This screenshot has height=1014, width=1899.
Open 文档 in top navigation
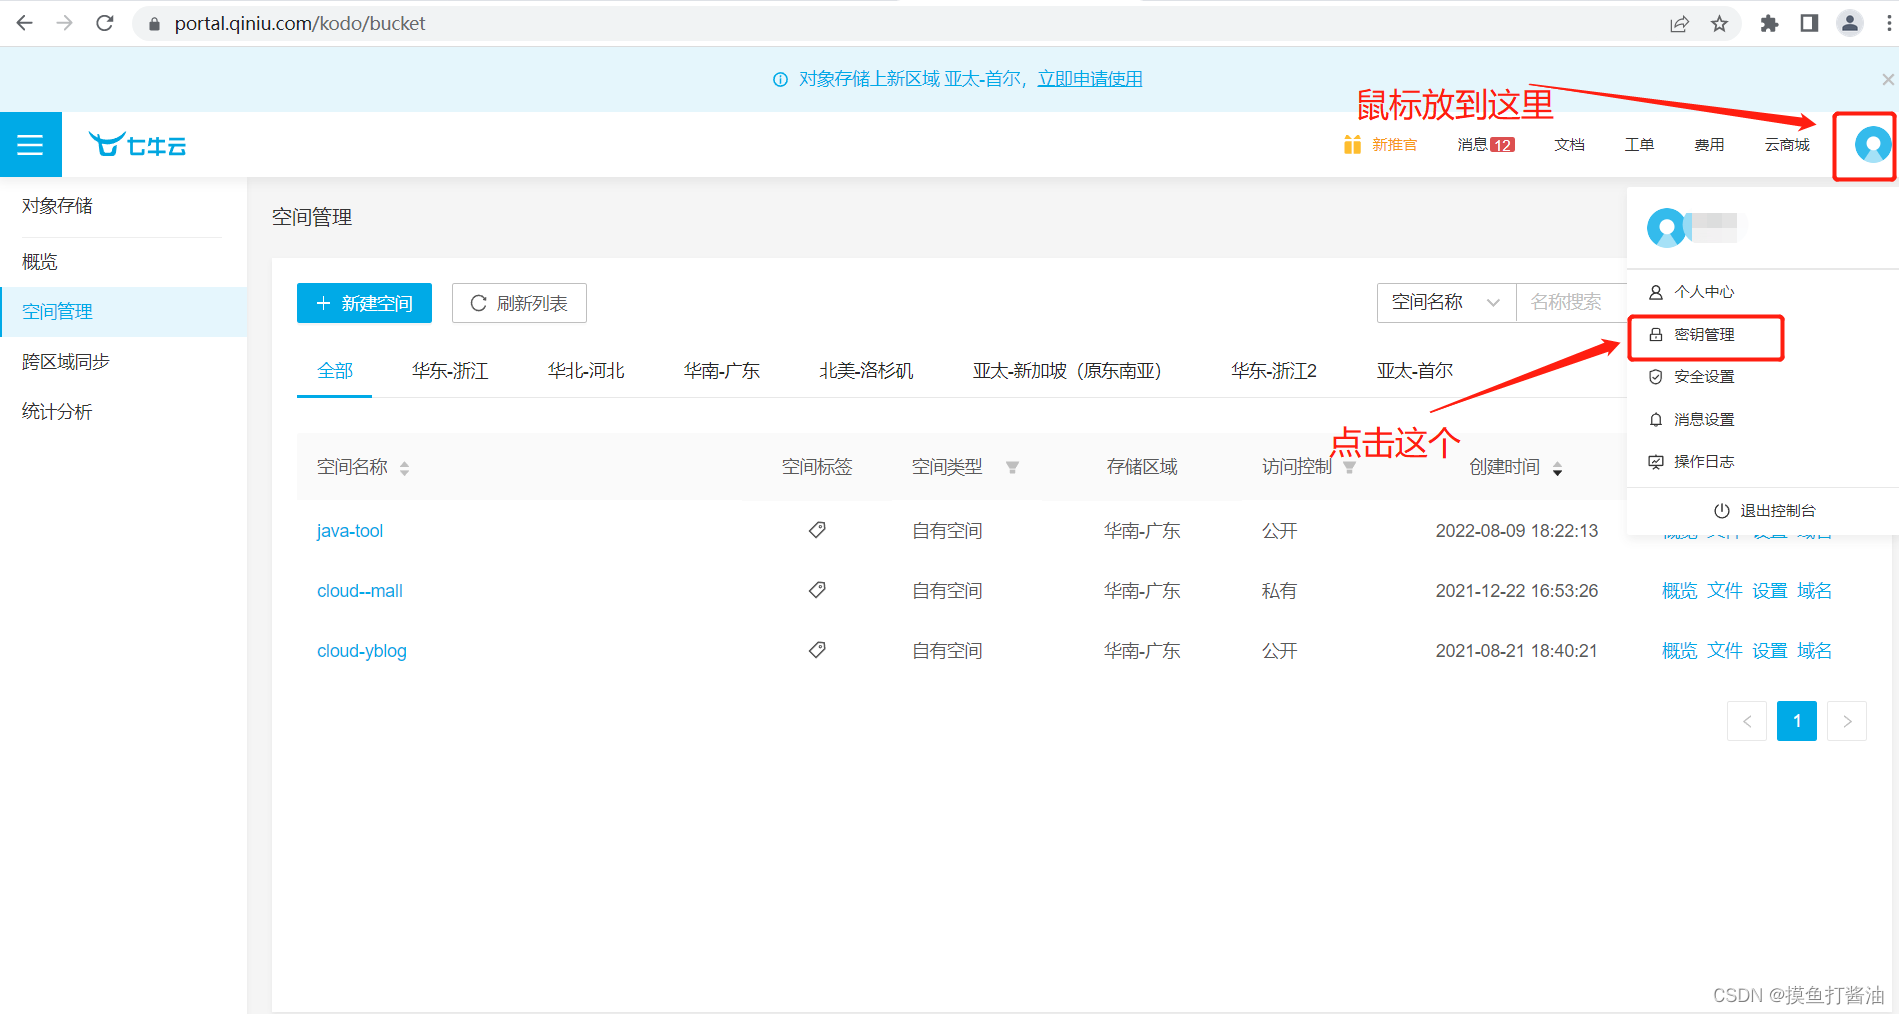click(1569, 145)
